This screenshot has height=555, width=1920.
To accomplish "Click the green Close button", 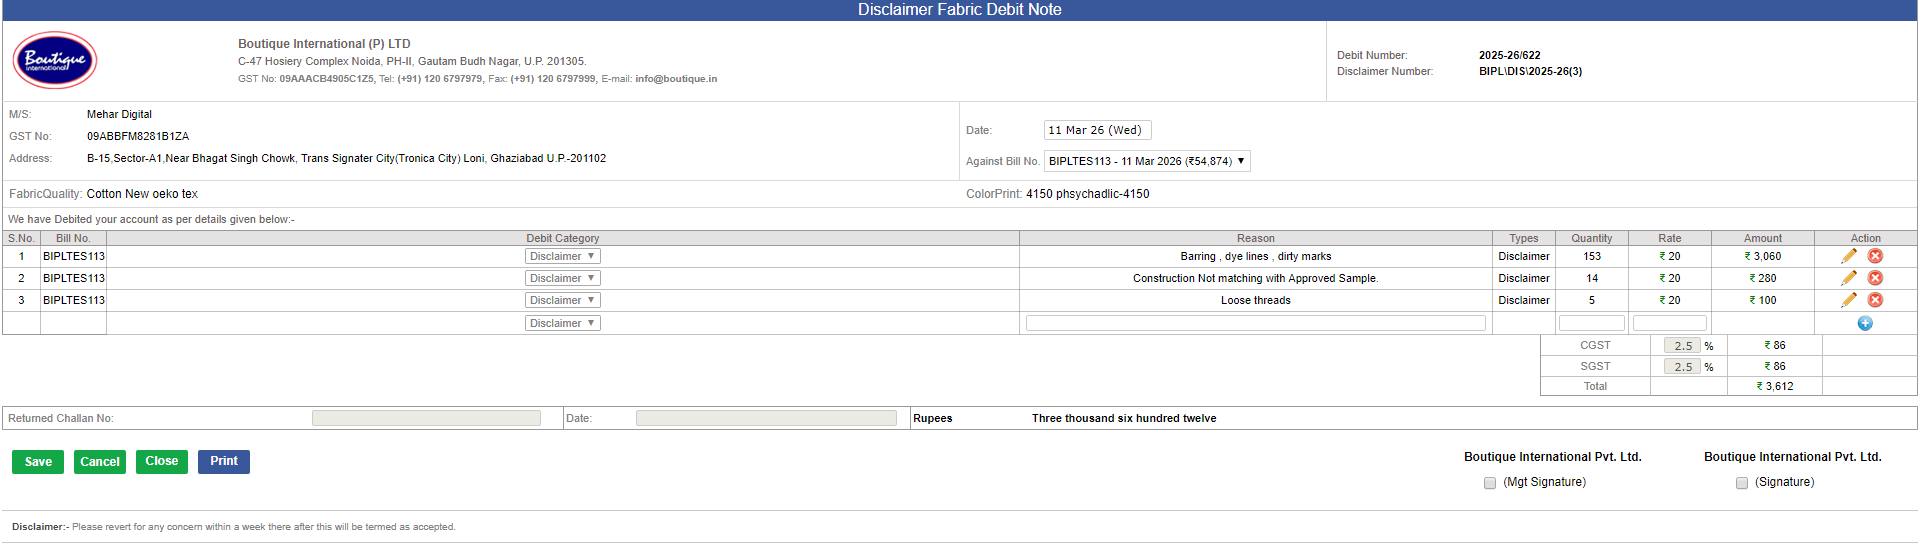I will (x=162, y=462).
